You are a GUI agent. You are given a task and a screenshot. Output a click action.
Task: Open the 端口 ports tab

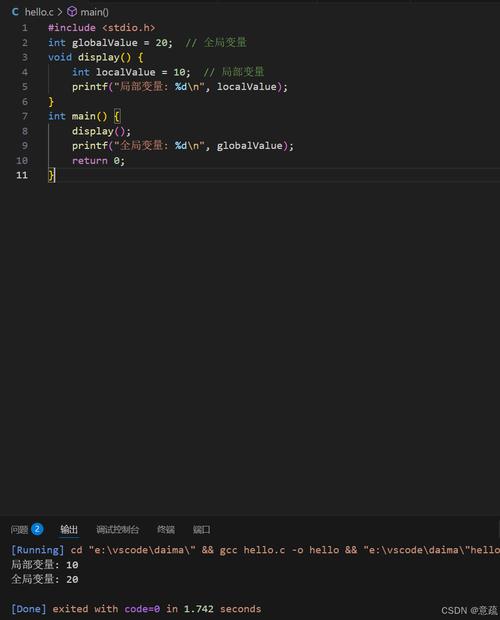click(202, 529)
